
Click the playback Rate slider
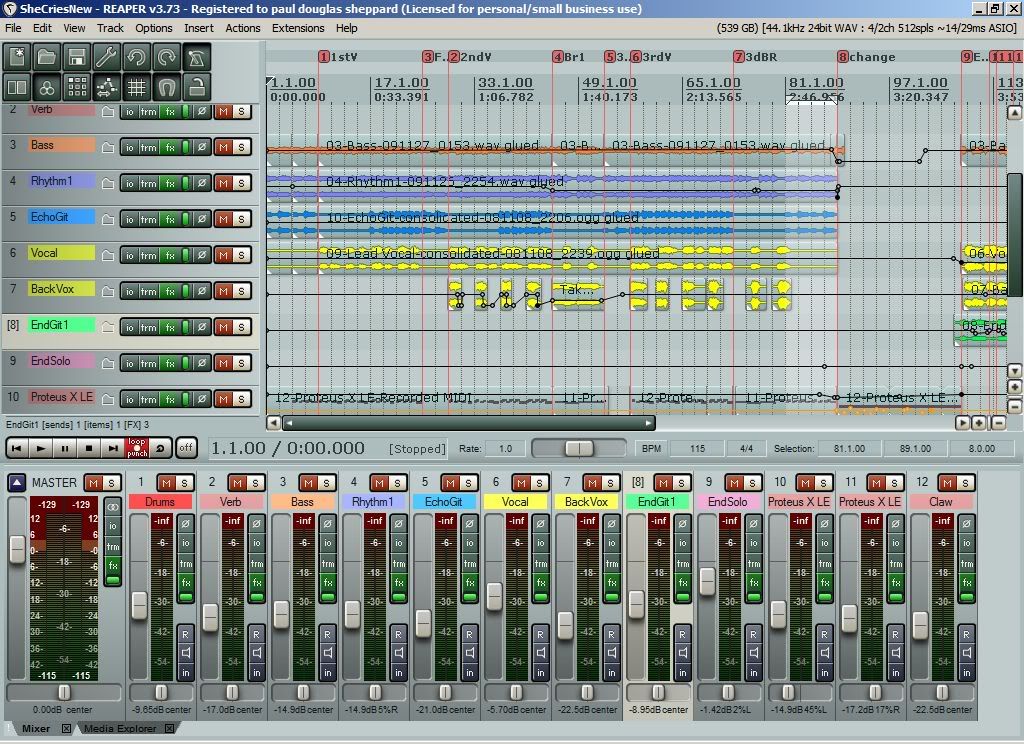[x=578, y=448]
